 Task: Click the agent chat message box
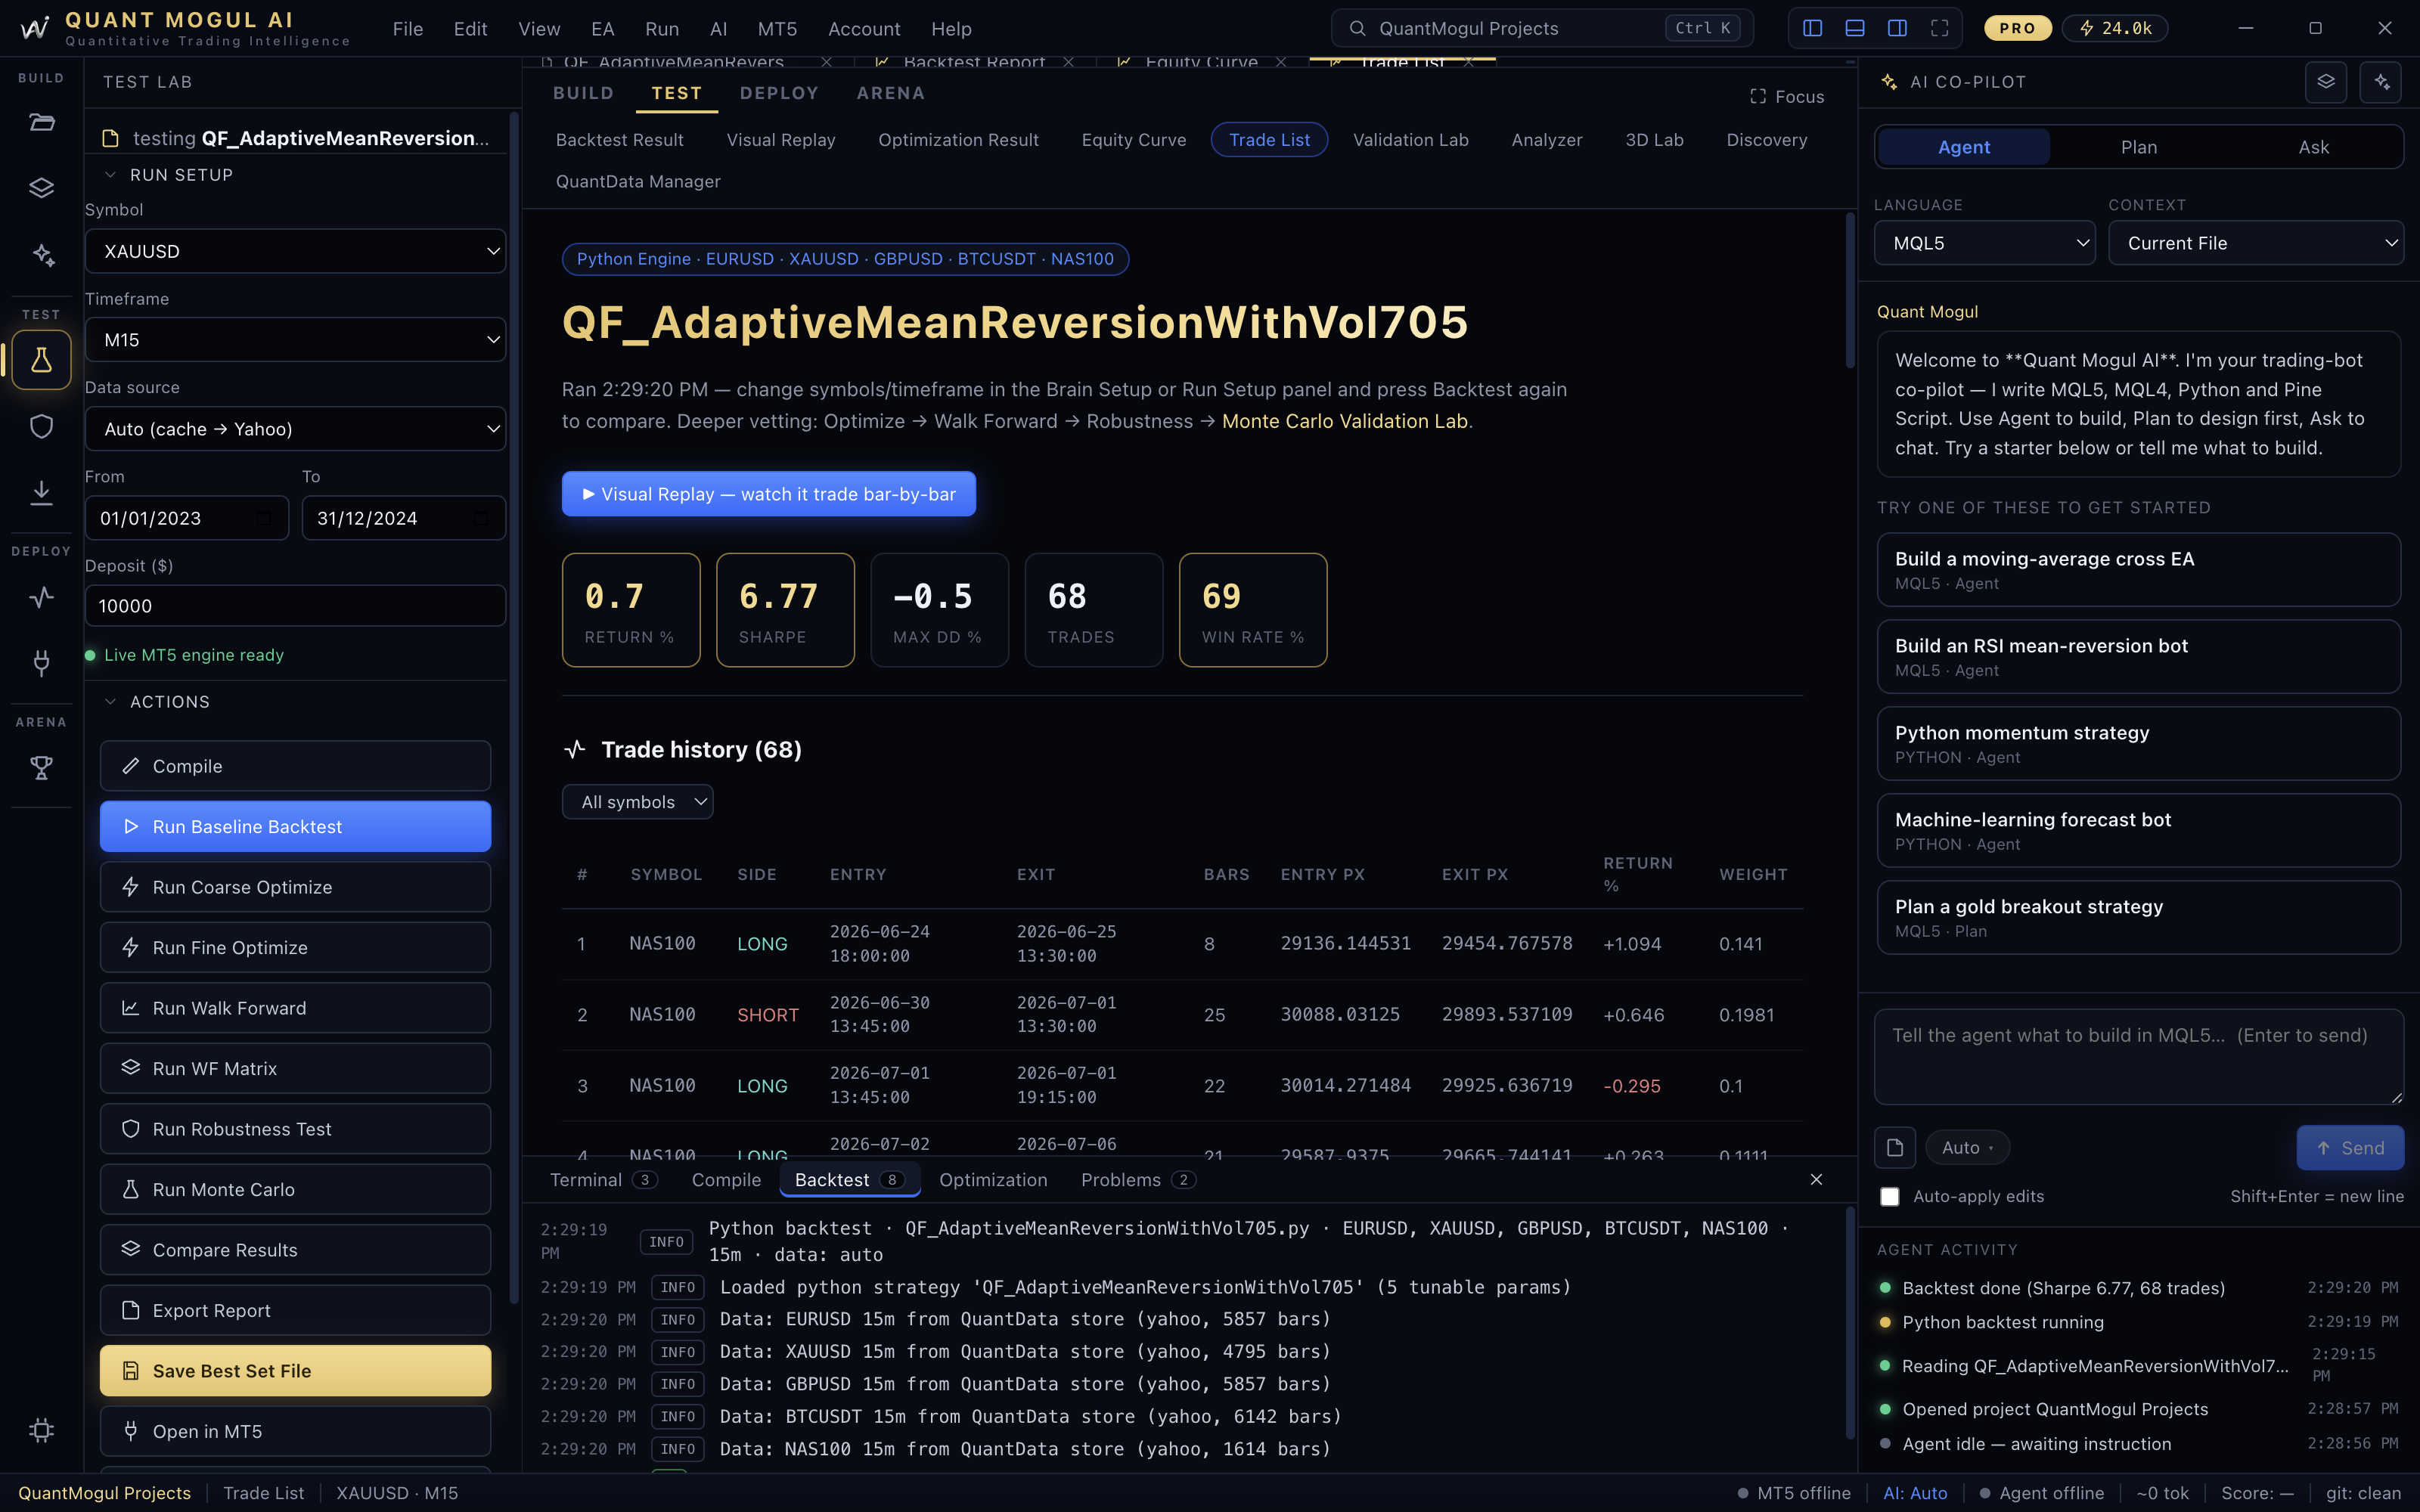[x=2138, y=1057]
